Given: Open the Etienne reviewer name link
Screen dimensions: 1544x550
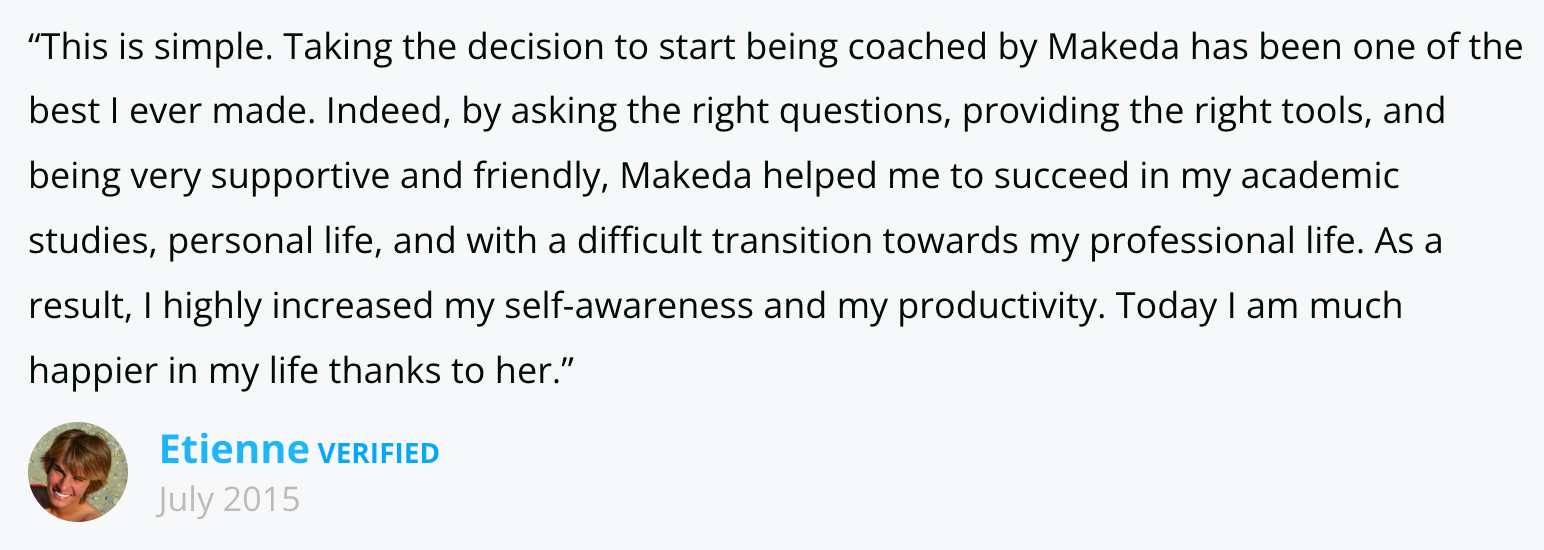Looking at the screenshot, I should pyautogui.click(x=234, y=450).
